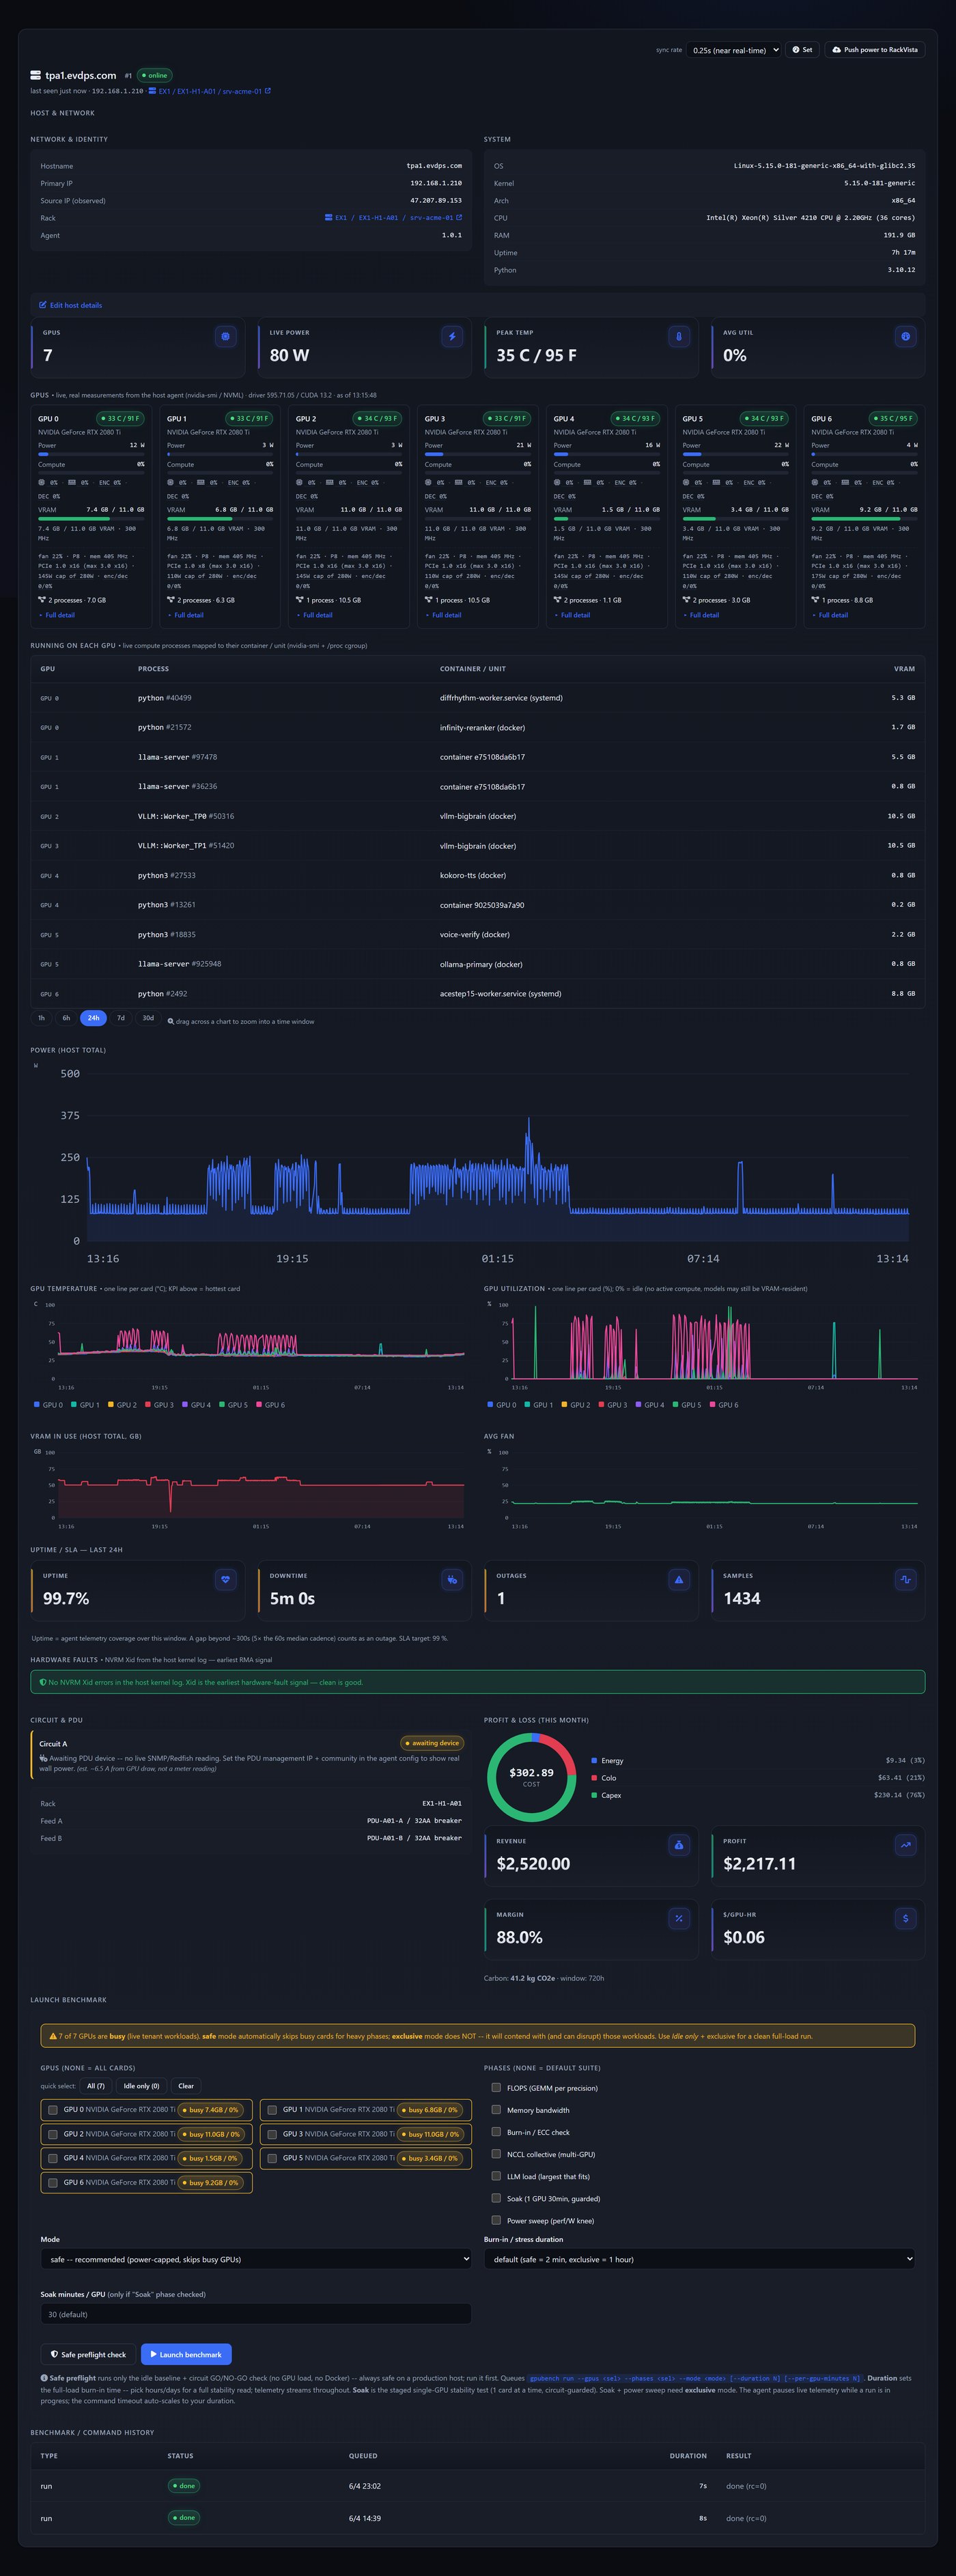Tick the GPU 1 benchmark checkbox

tap(272, 2110)
